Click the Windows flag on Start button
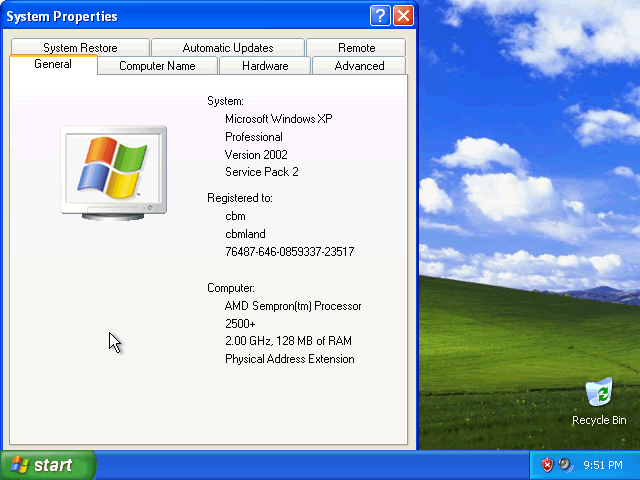 pos(19,465)
